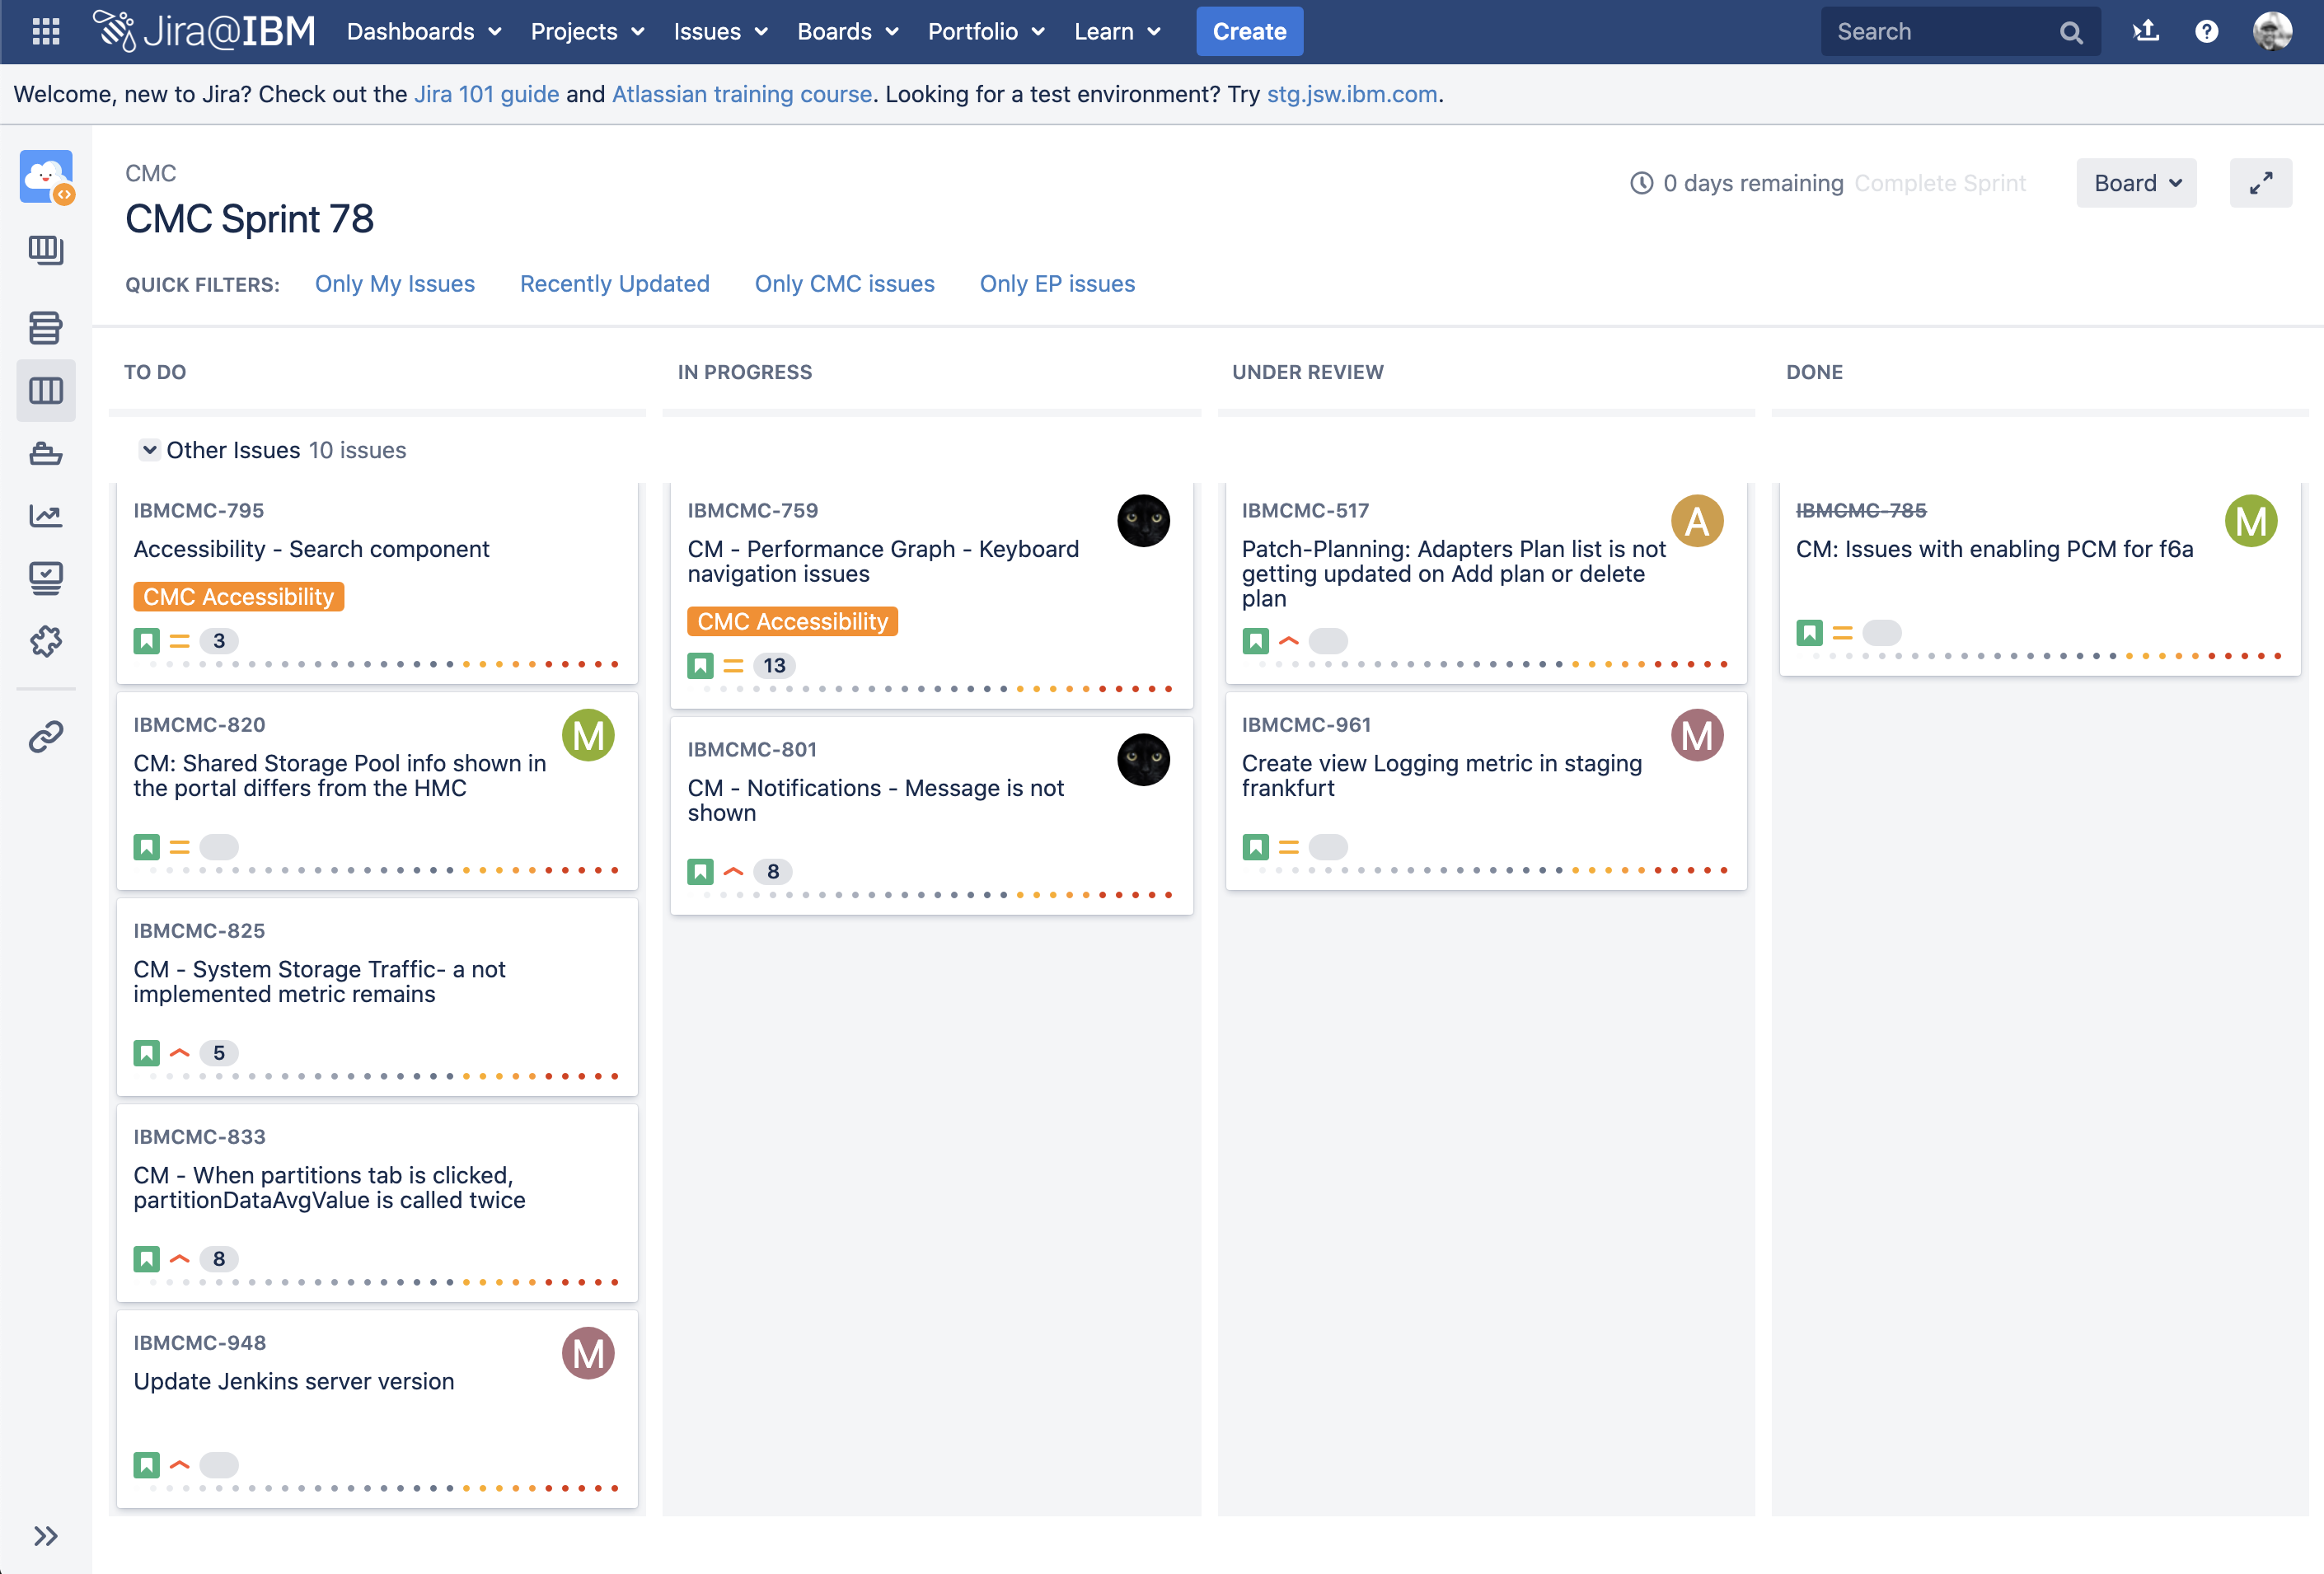
Task: Click issue IBMCMC-759 assignee avatar
Action: 1144,520
